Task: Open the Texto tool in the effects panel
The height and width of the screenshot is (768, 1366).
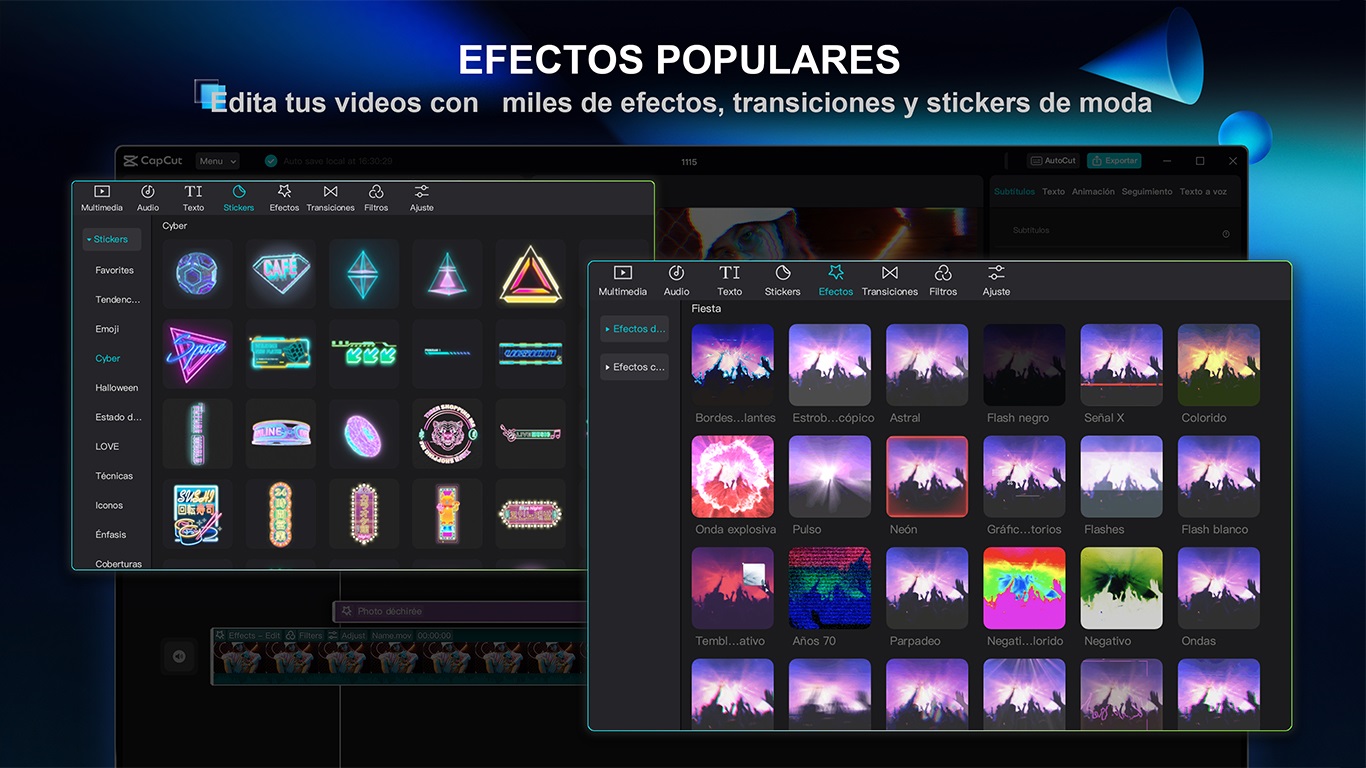Action: point(729,279)
